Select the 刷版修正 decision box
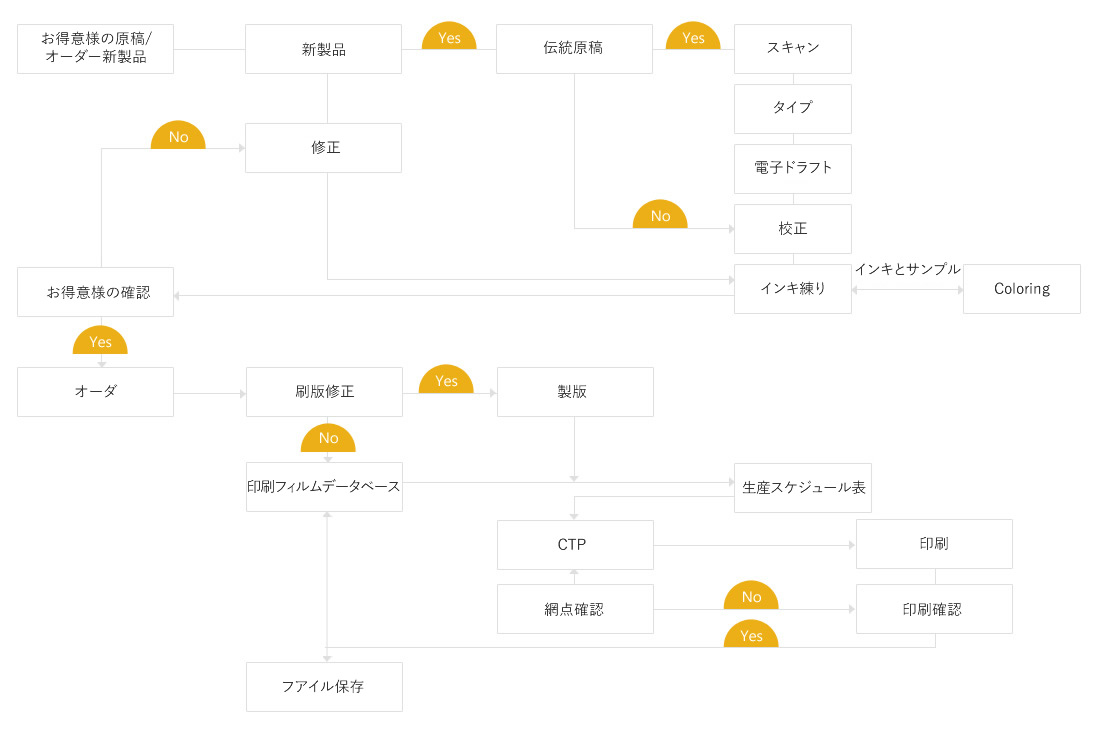The image size is (1100, 730). coord(323,392)
